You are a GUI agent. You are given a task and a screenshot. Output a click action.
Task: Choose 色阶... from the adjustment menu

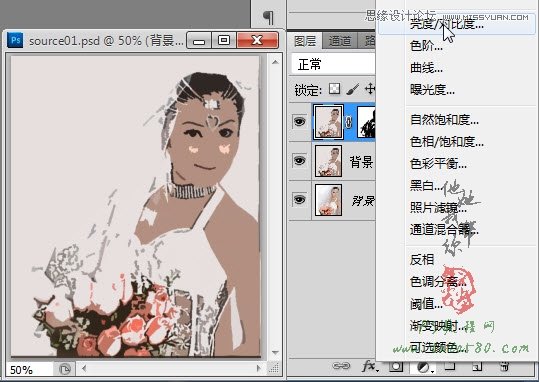[426, 46]
